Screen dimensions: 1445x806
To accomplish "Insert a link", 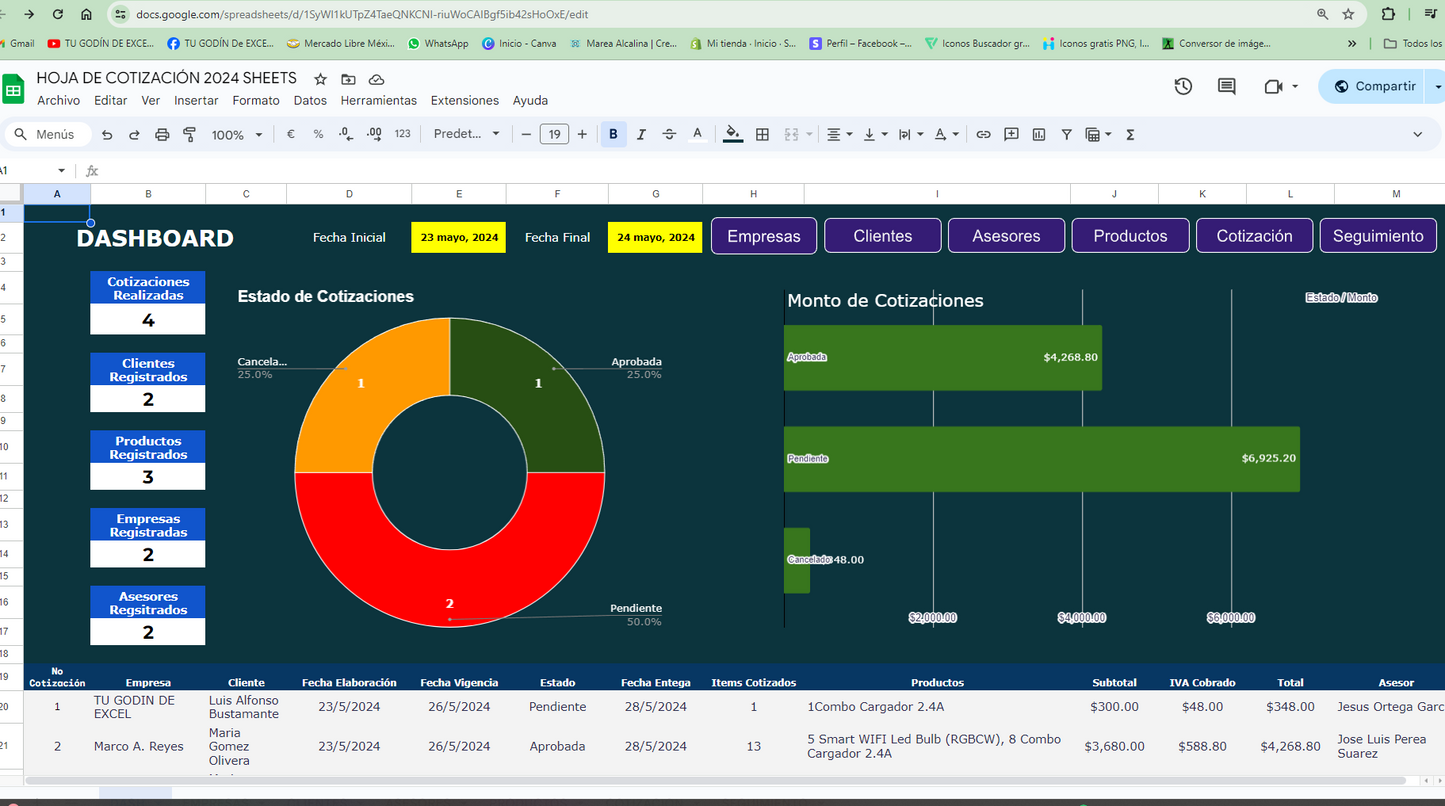I will pyautogui.click(x=983, y=134).
